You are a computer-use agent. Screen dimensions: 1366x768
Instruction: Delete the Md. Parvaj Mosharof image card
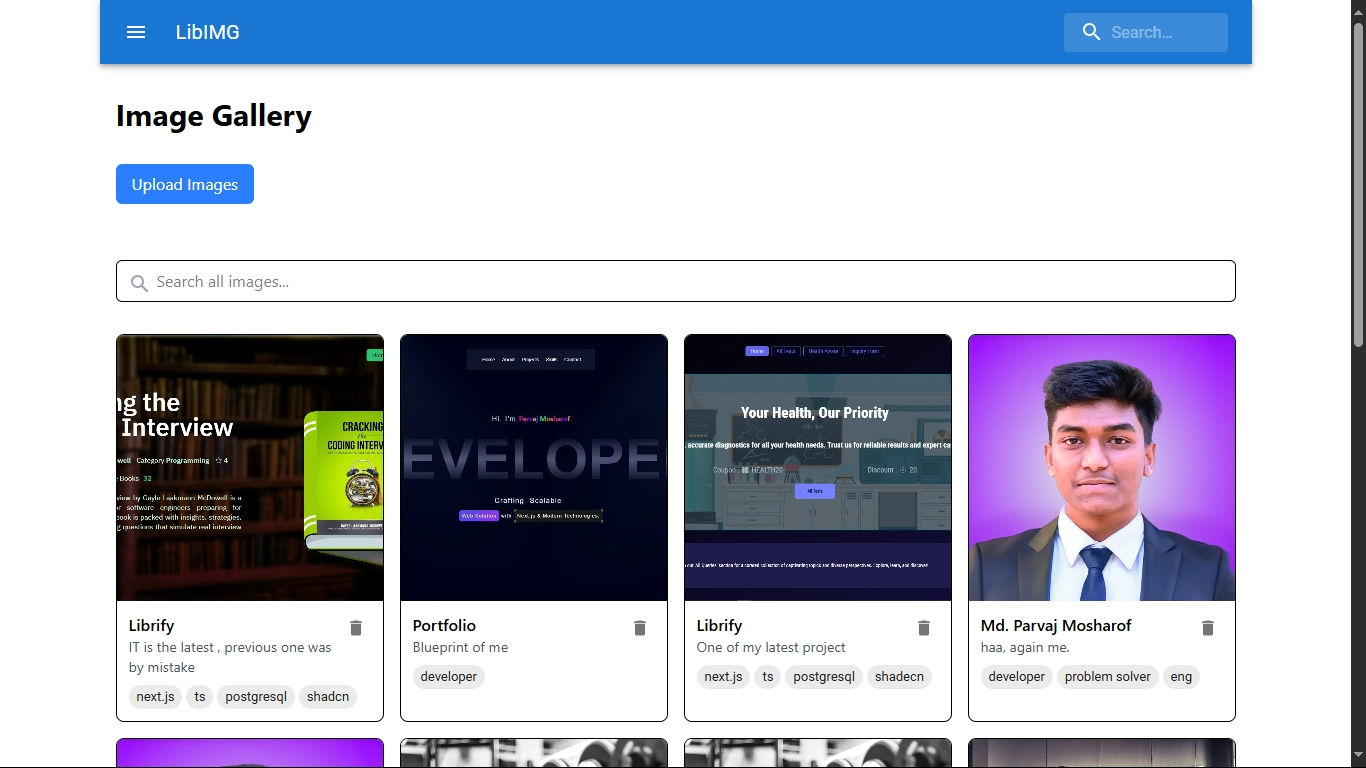(x=1208, y=628)
